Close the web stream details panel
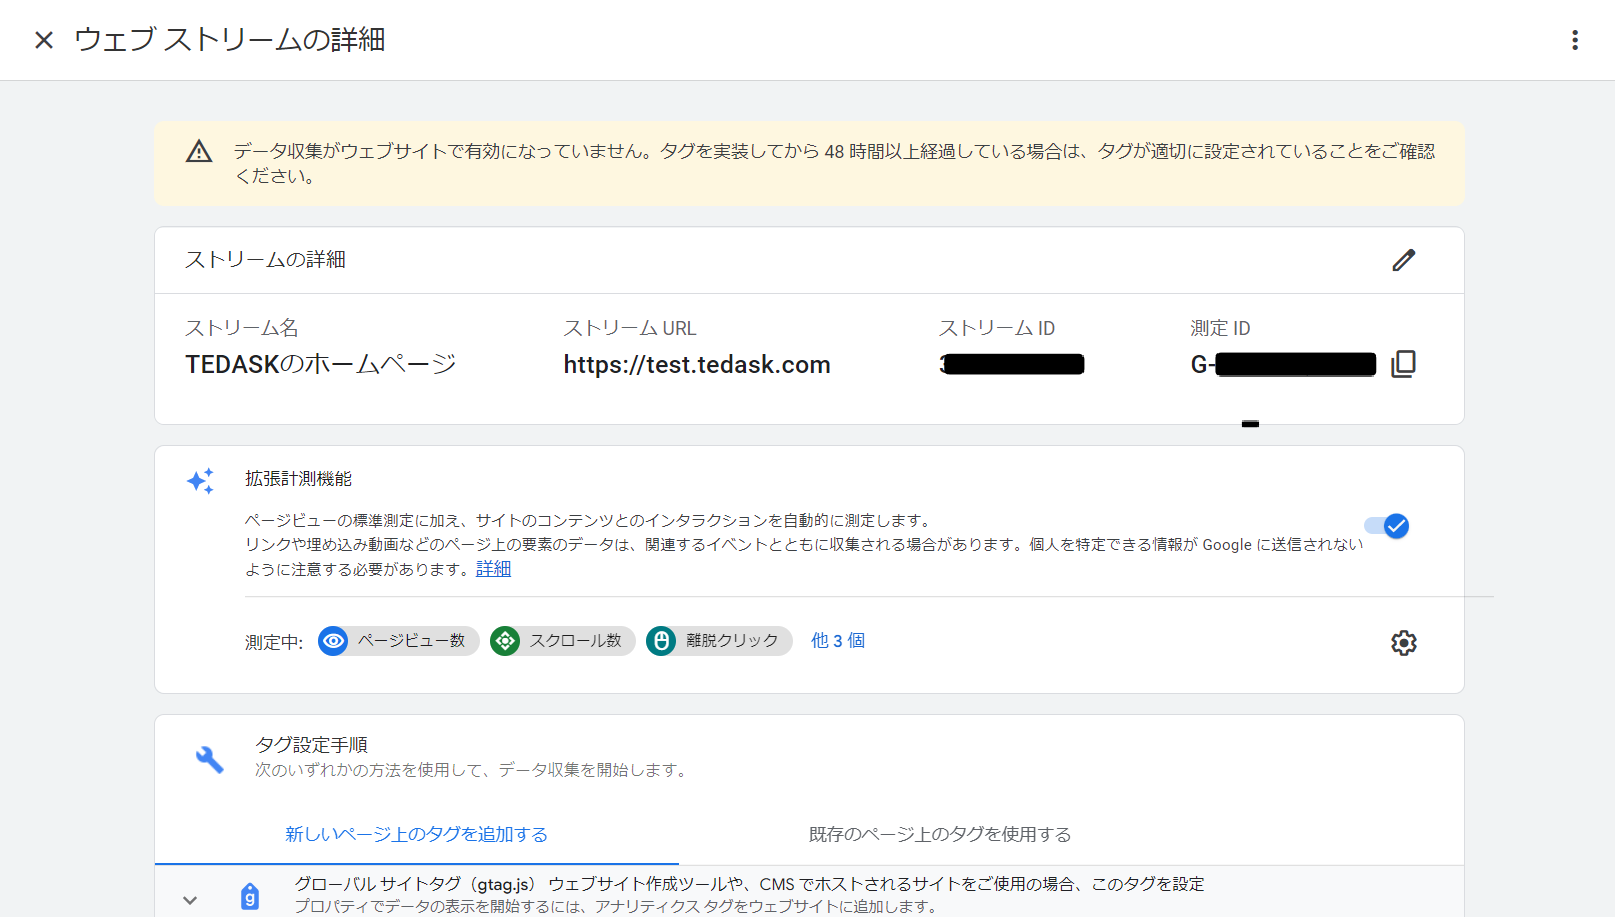 coord(44,40)
